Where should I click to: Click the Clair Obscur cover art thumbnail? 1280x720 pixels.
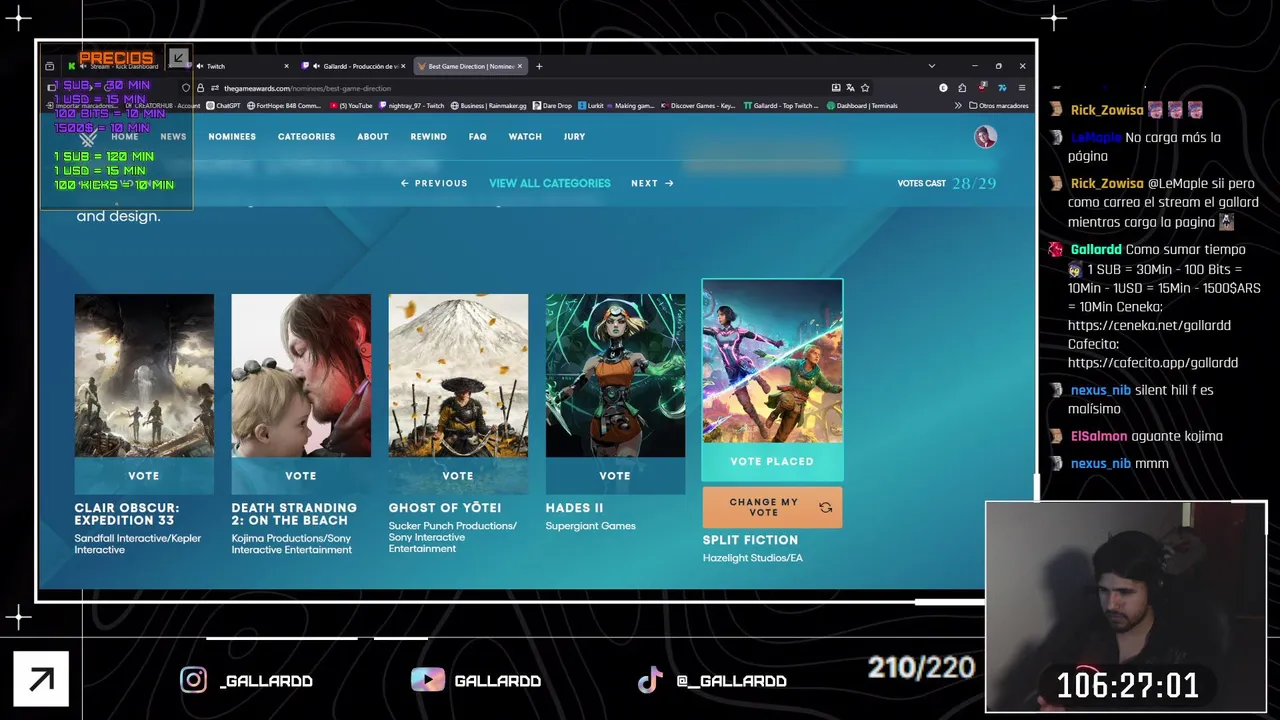(144, 376)
